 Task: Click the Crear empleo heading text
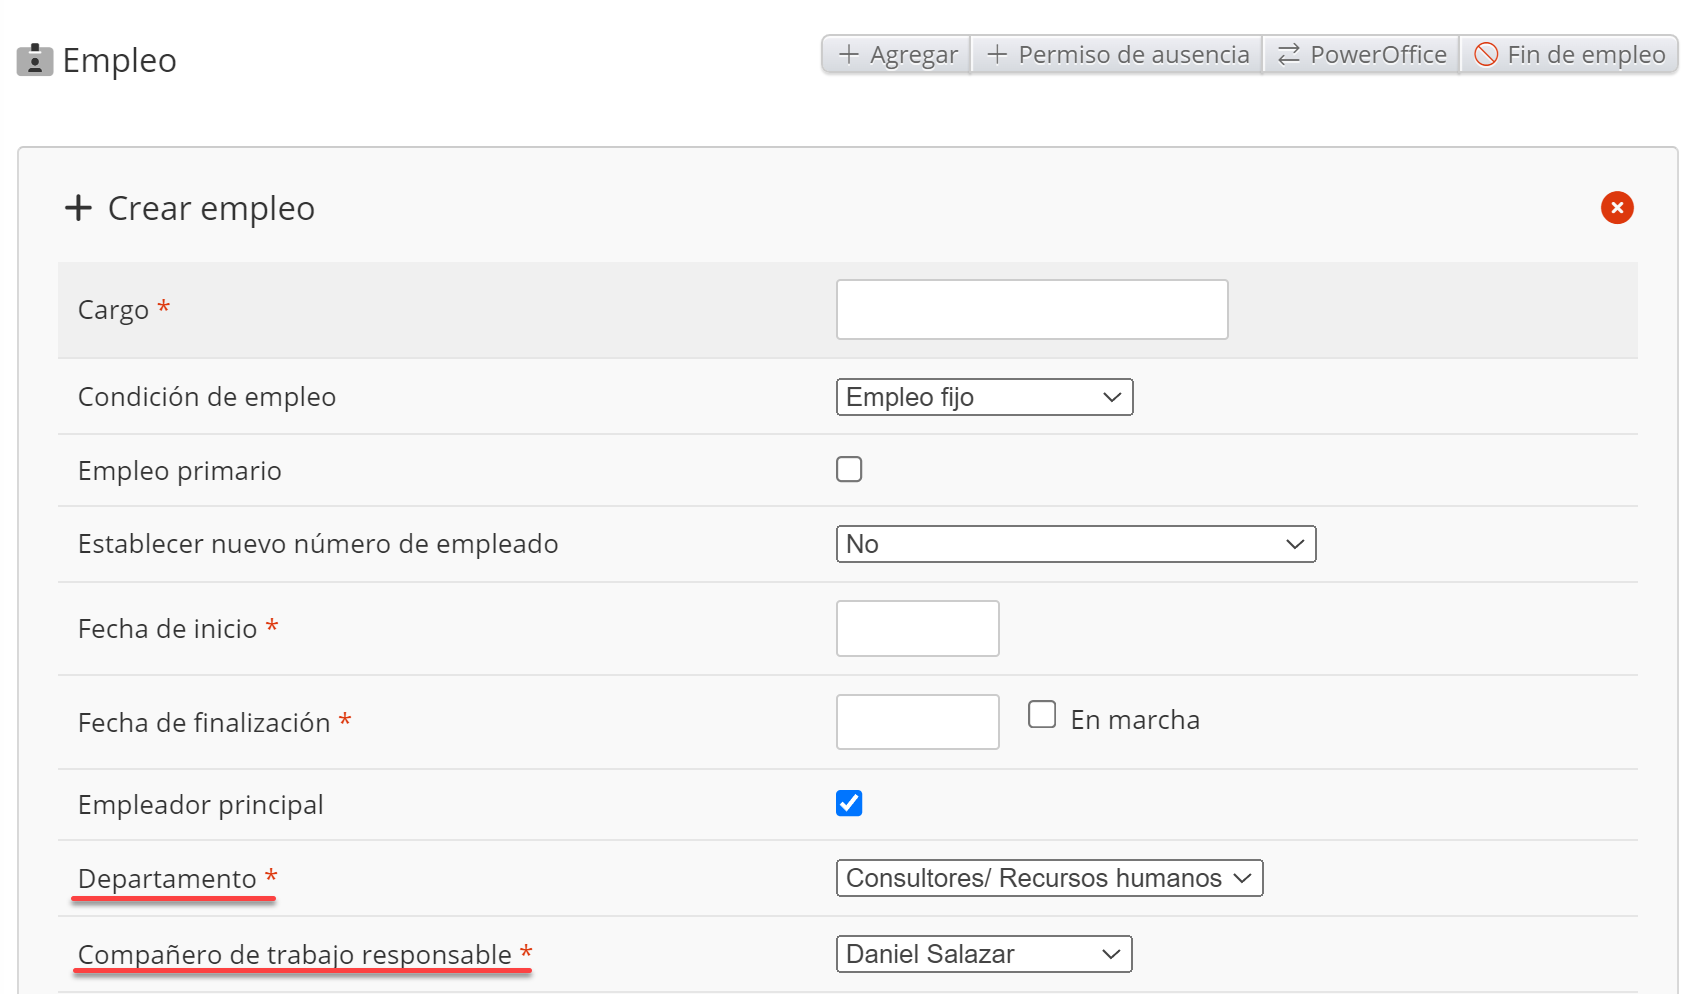click(x=211, y=208)
